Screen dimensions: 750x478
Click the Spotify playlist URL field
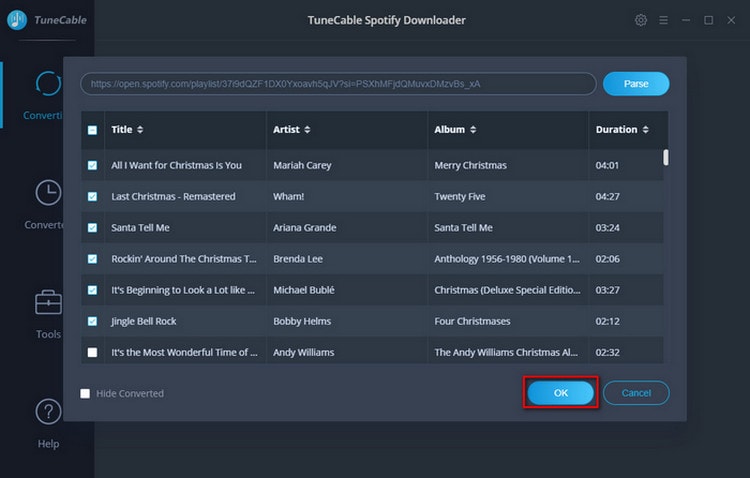(x=338, y=84)
